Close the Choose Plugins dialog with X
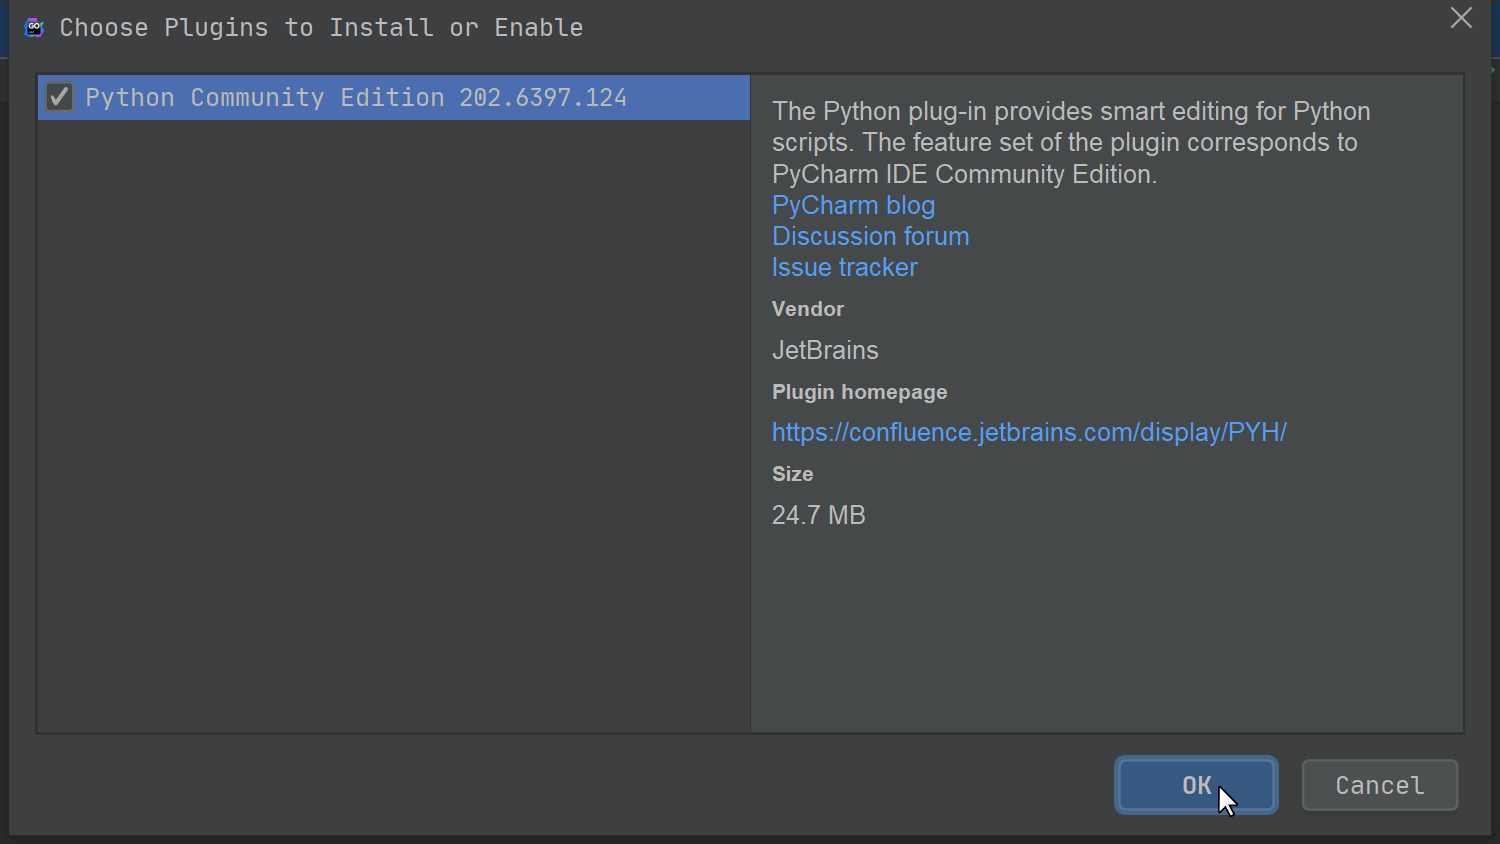This screenshot has width=1500, height=844. point(1461,18)
